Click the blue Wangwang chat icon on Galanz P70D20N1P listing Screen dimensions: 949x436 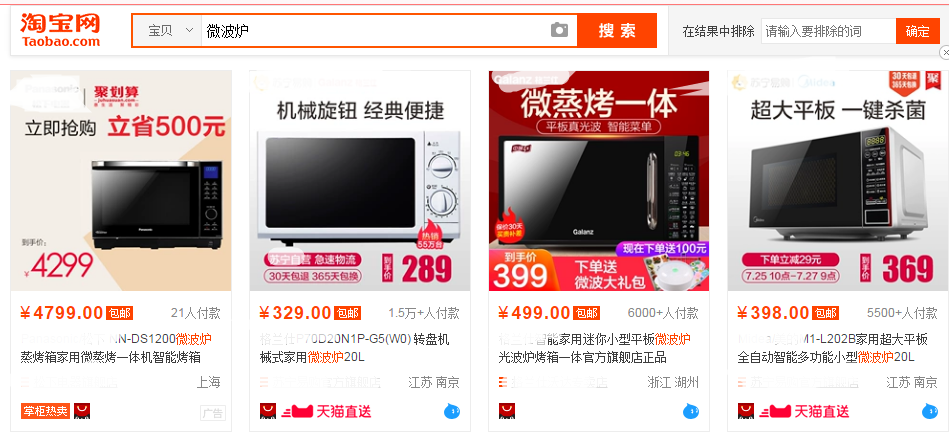452,412
